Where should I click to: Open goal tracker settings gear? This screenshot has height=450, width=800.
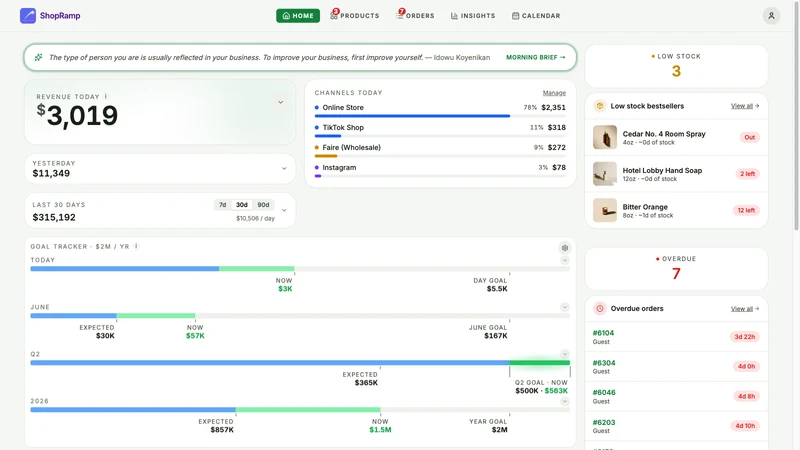point(565,248)
